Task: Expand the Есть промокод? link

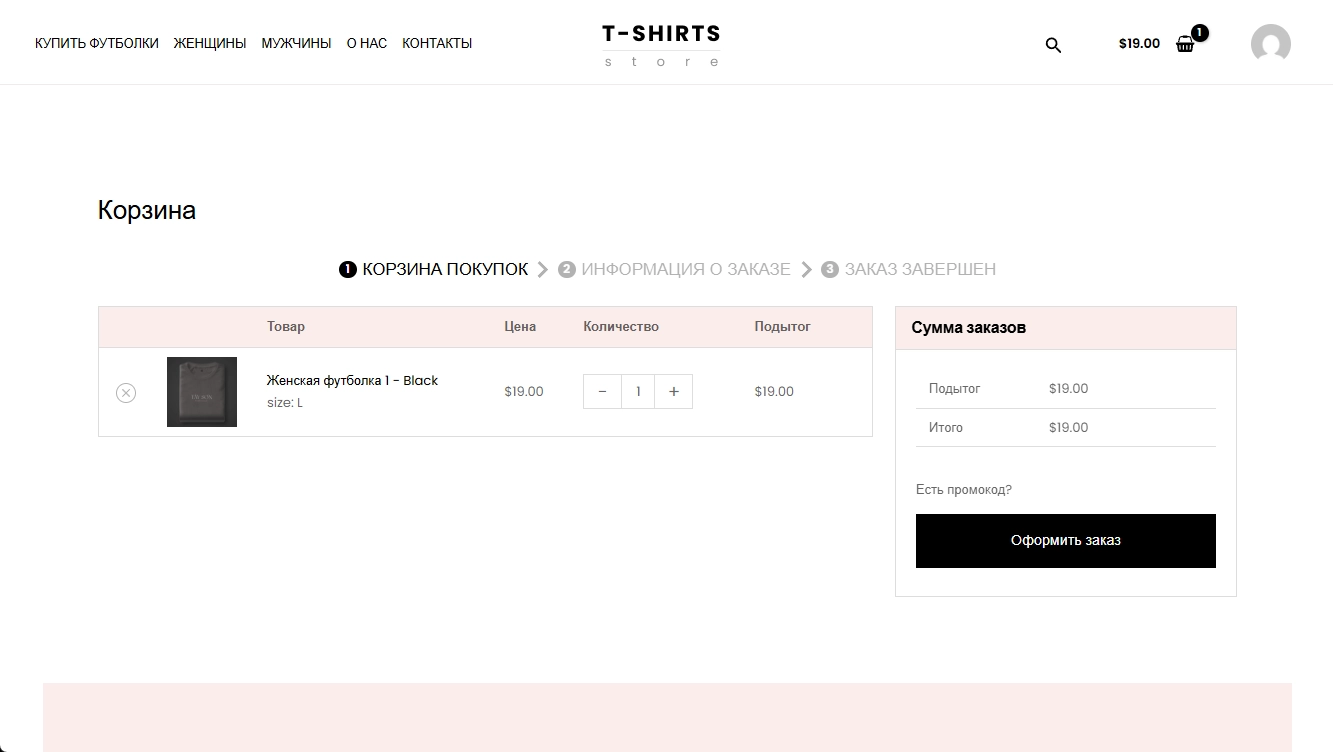Action: click(964, 489)
